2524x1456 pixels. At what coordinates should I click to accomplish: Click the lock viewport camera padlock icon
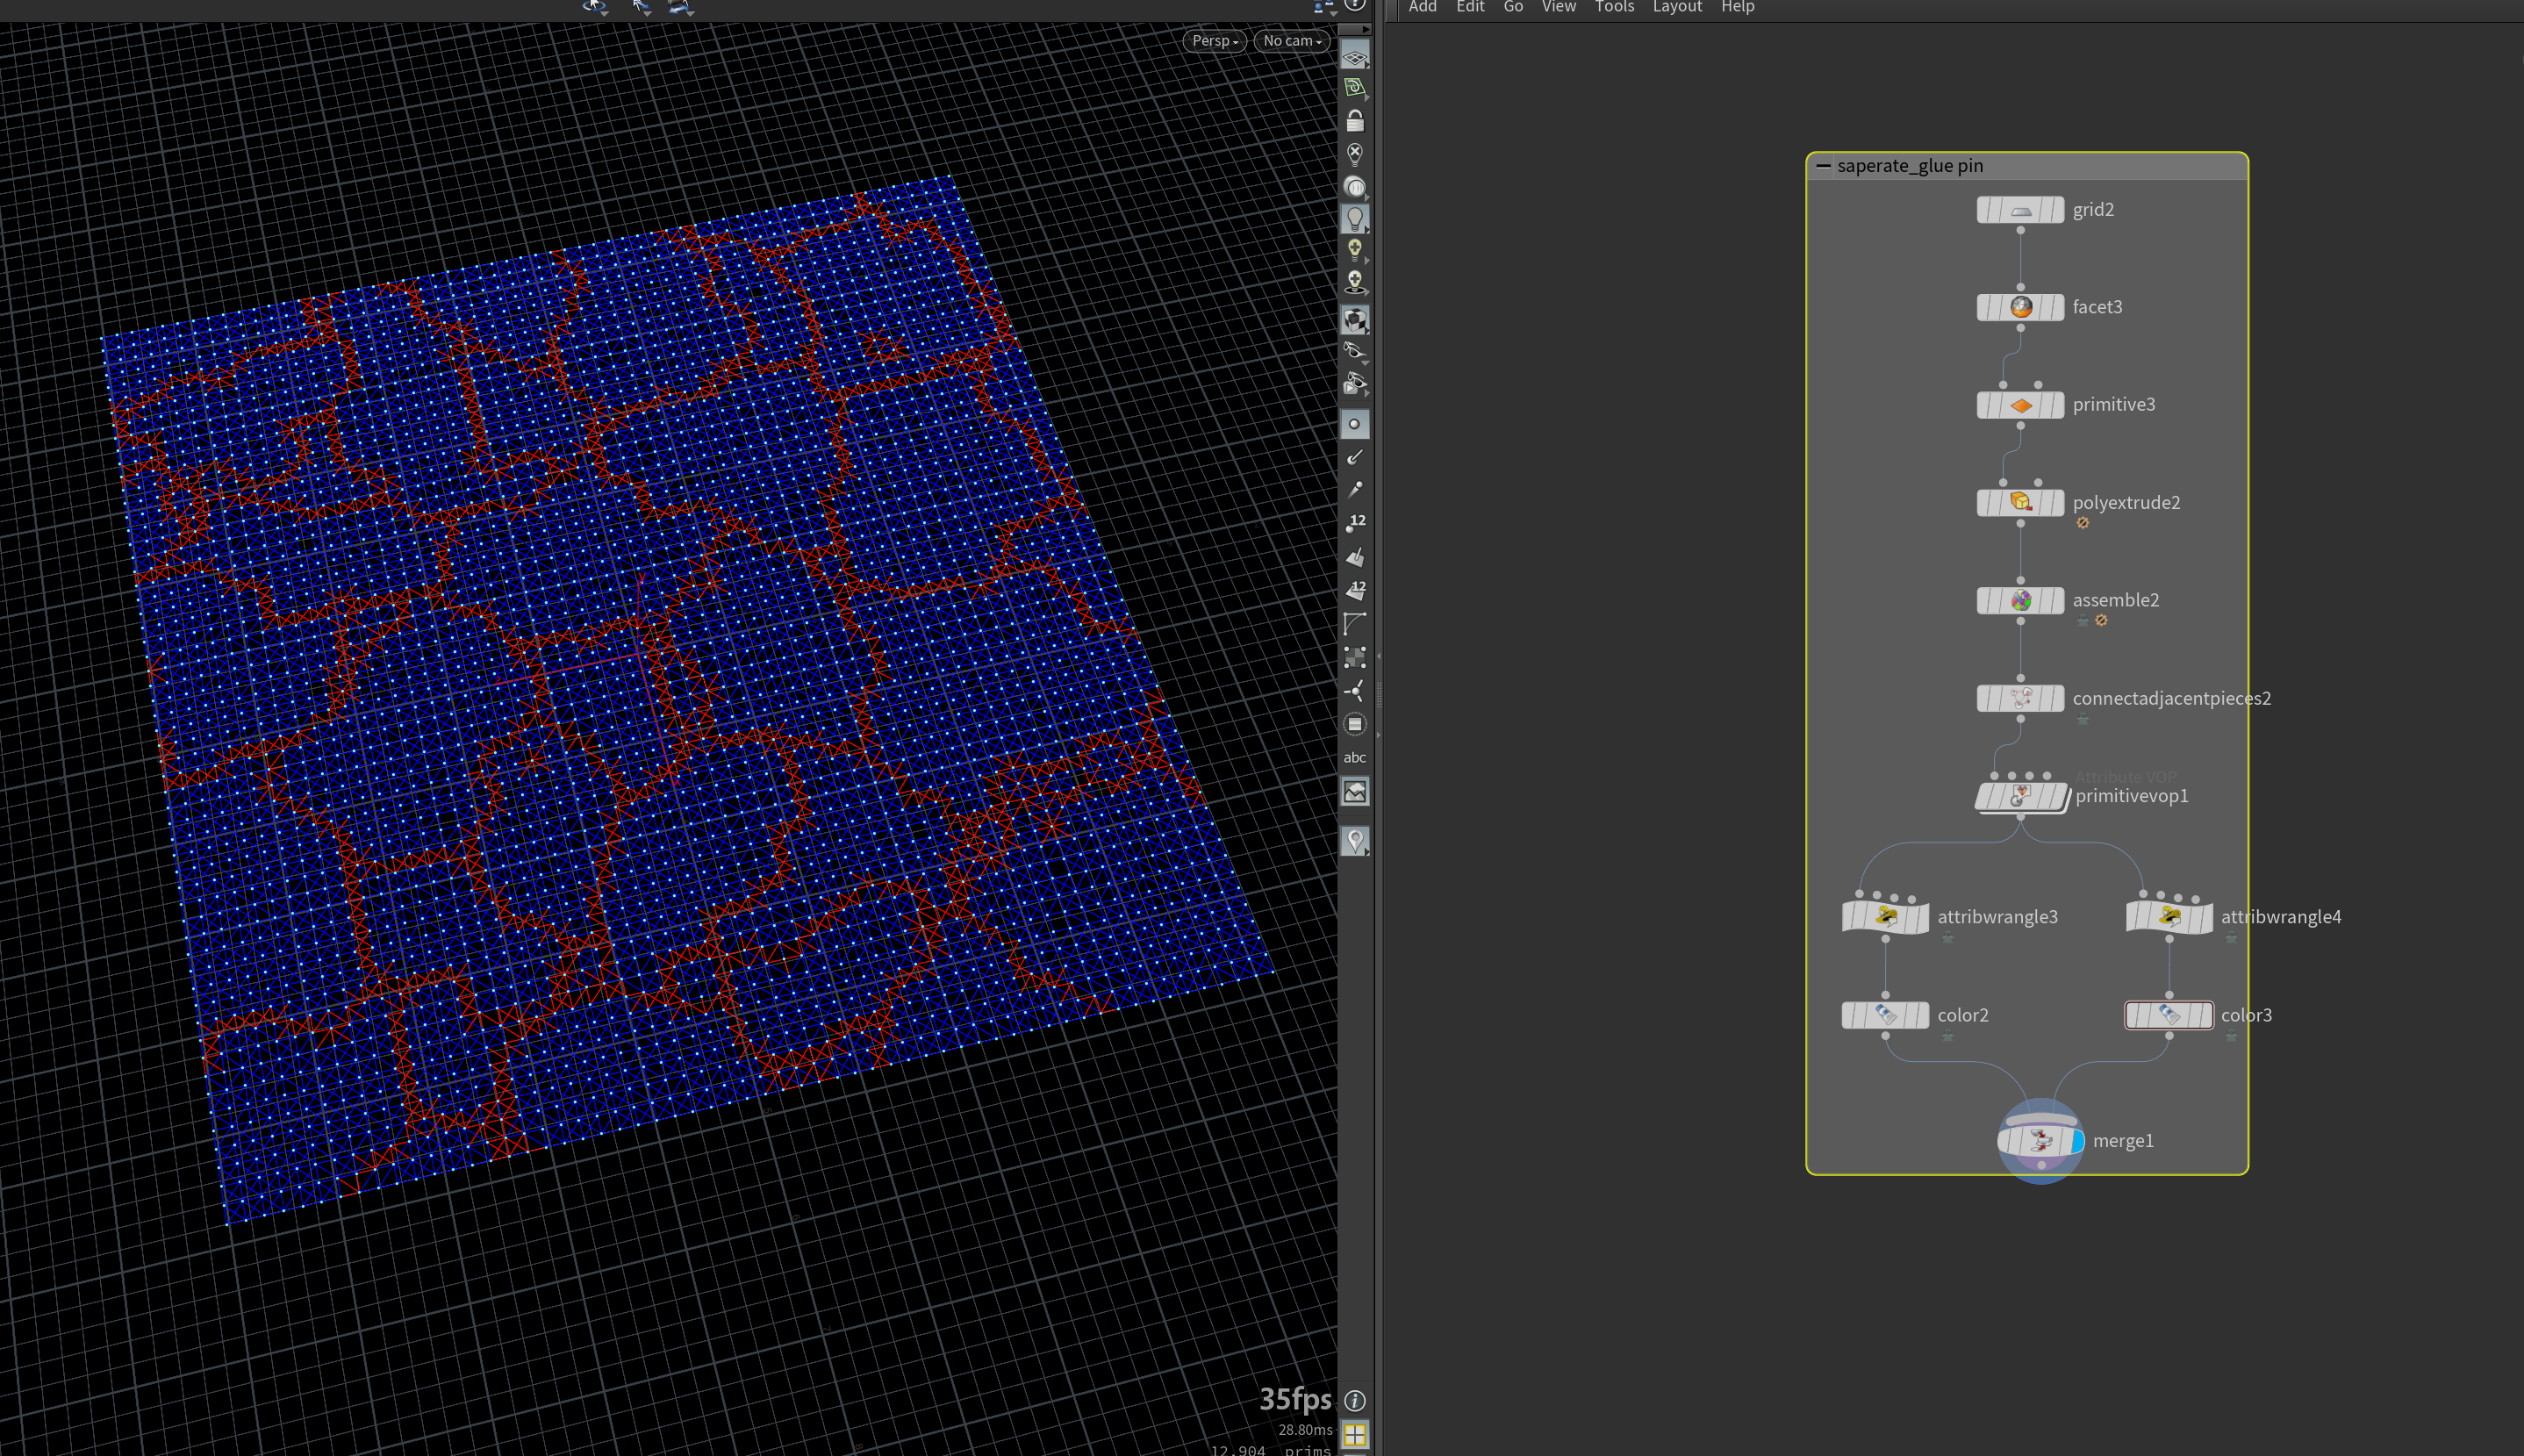(1355, 121)
